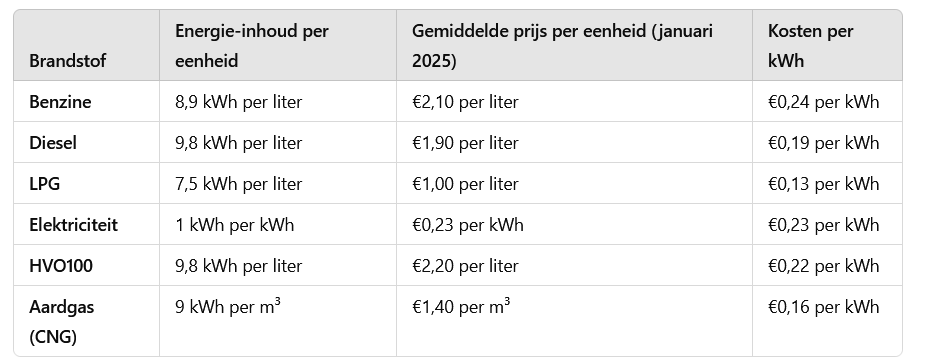Click the 9 kWh per m³ cell
The height and width of the screenshot is (360, 931).
(x=228, y=307)
